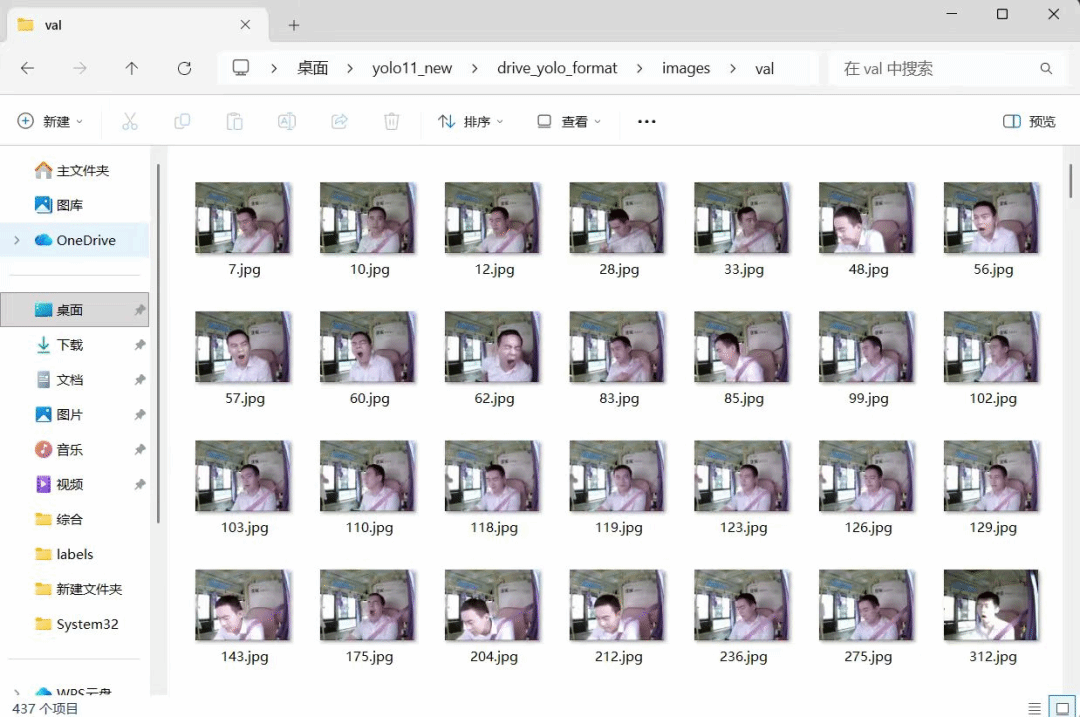Image resolution: width=1080 pixels, height=717 pixels.
Task: Click the Rename icon in toolbar
Action: pyautogui.click(x=287, y=122)
